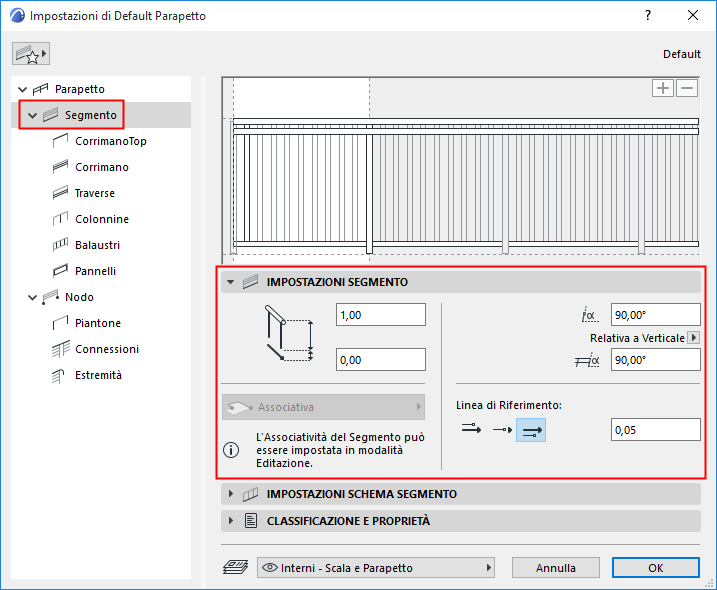The height and width of the screenshot is (590, 717).
Task: Click the railing preview image
Action: pyautogui.click(x=461, y=170)
